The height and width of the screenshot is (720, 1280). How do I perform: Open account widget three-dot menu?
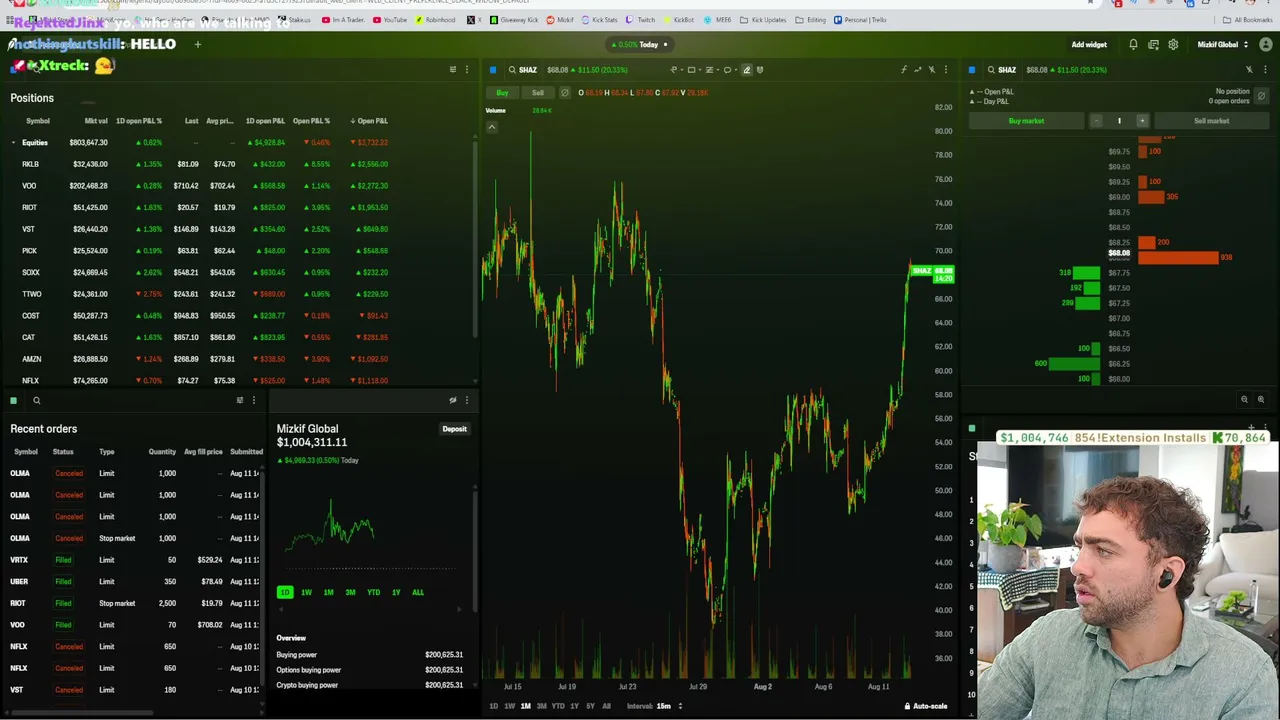pyautogui.click(x=466, y=400)
